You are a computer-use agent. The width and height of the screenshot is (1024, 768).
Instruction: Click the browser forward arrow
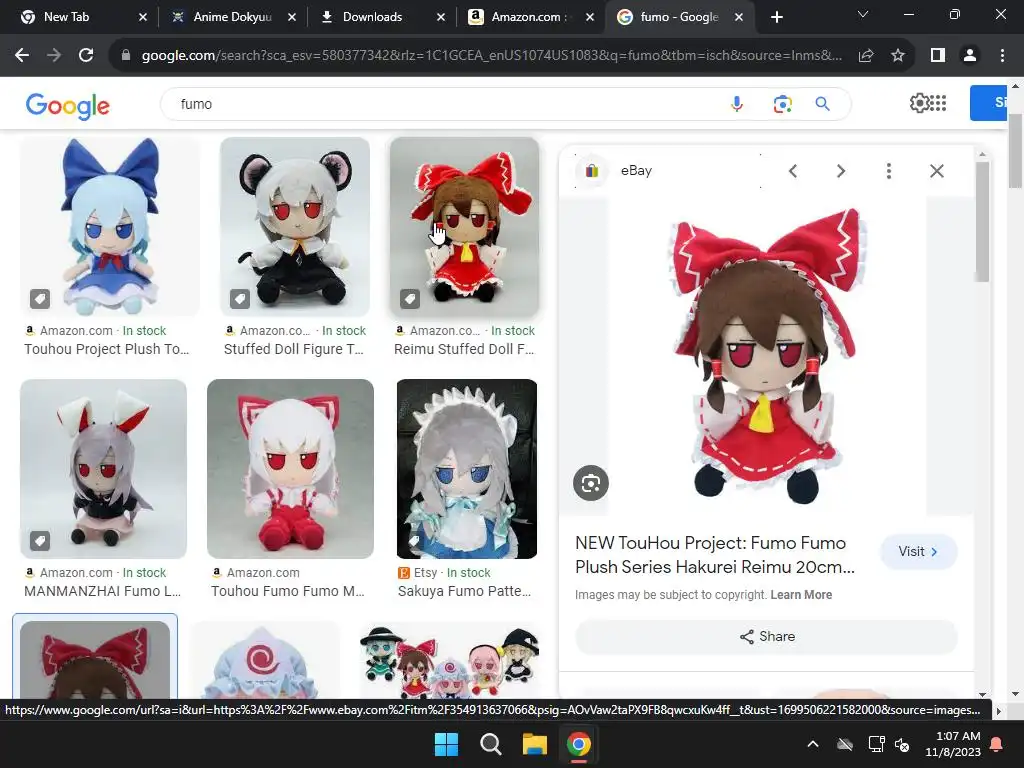click(54, 56)
